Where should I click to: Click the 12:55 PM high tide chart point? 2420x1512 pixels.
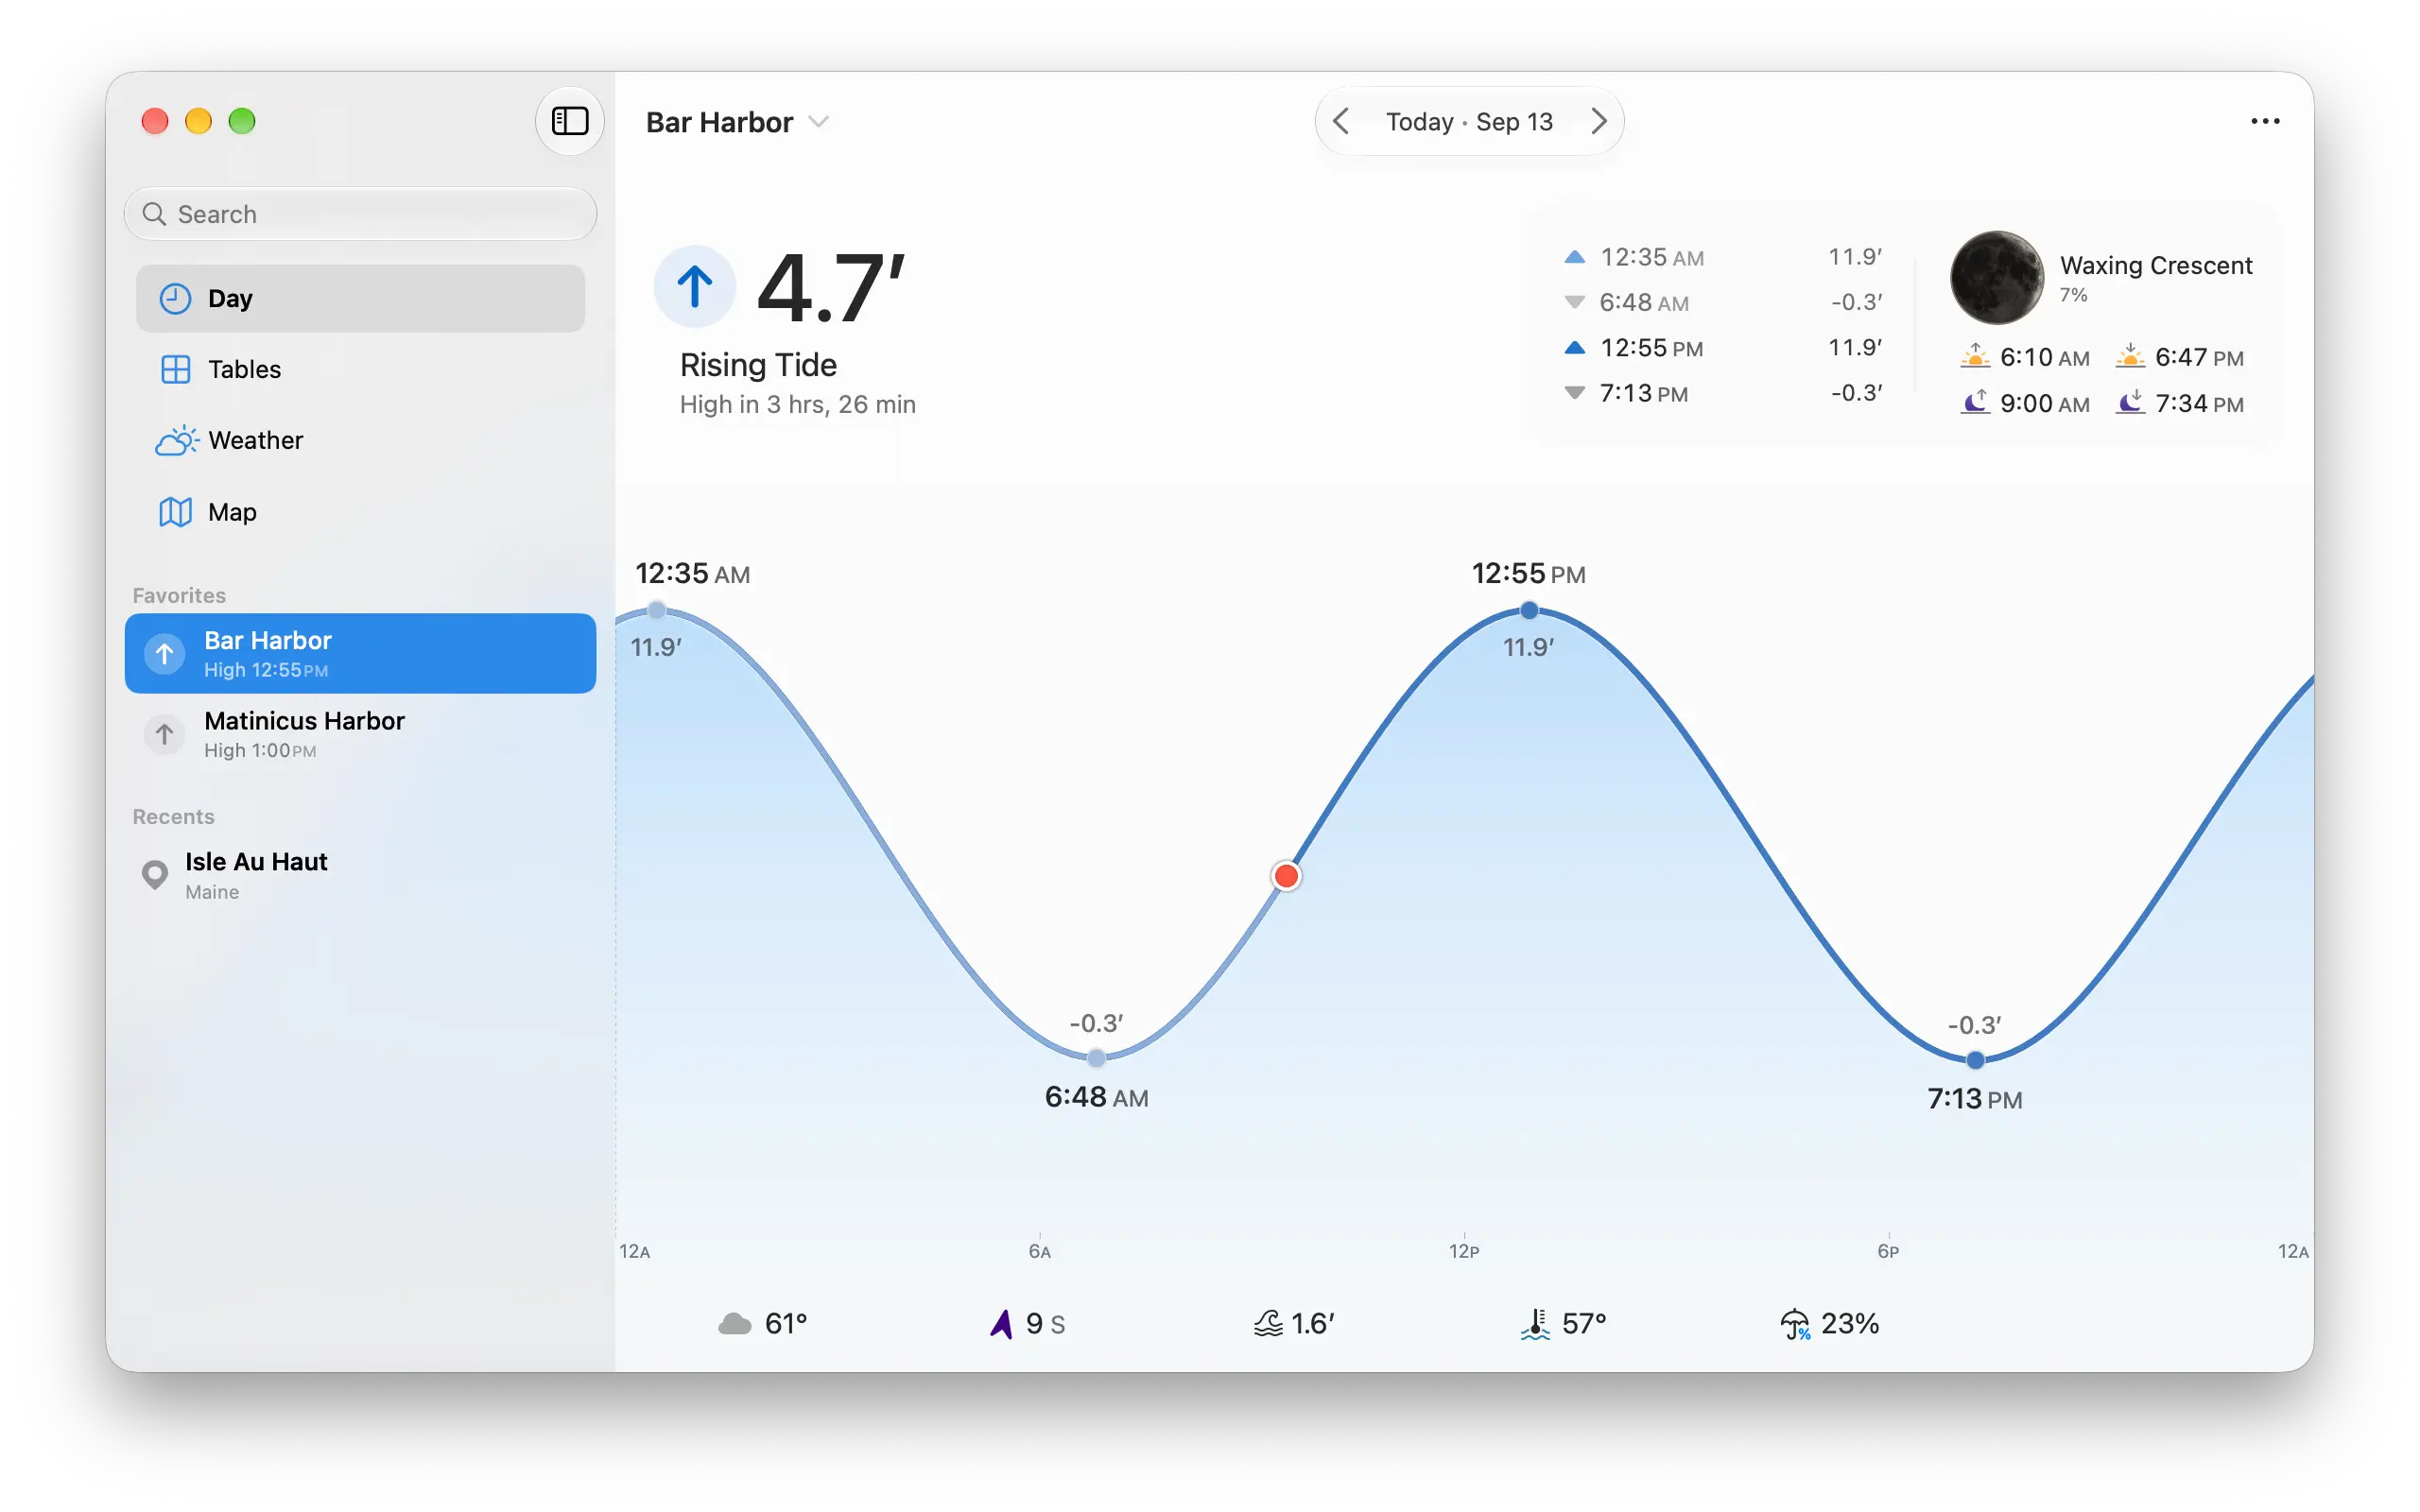pos(1528,610)
